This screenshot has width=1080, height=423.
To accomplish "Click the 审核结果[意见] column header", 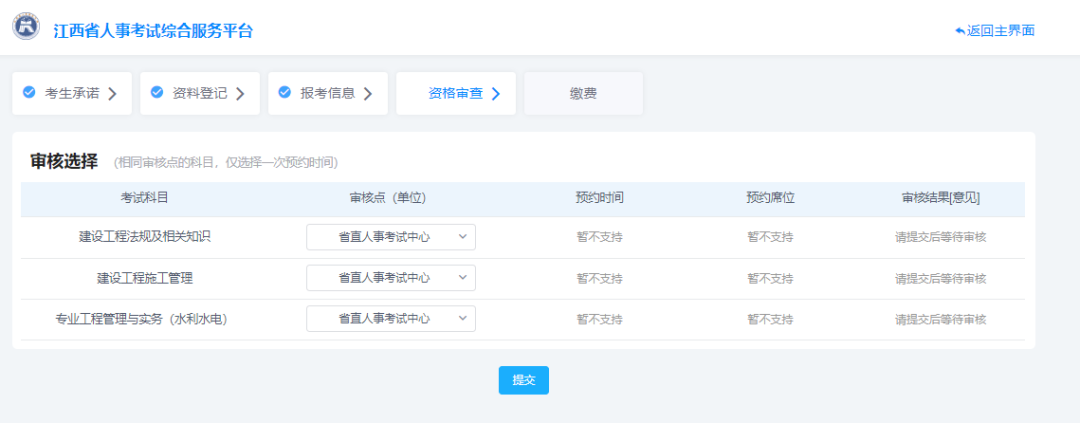I will tap(941, 198).
